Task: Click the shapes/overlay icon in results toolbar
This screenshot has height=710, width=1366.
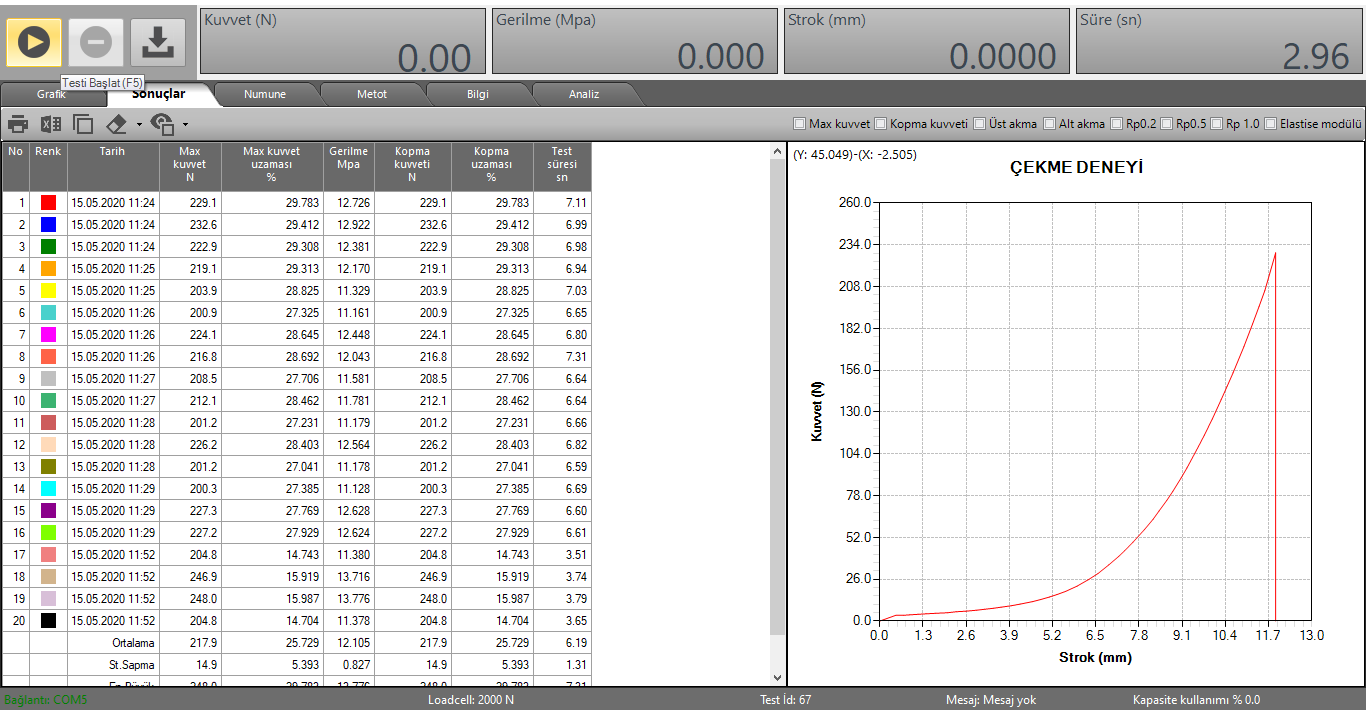Action: (162, 124)
